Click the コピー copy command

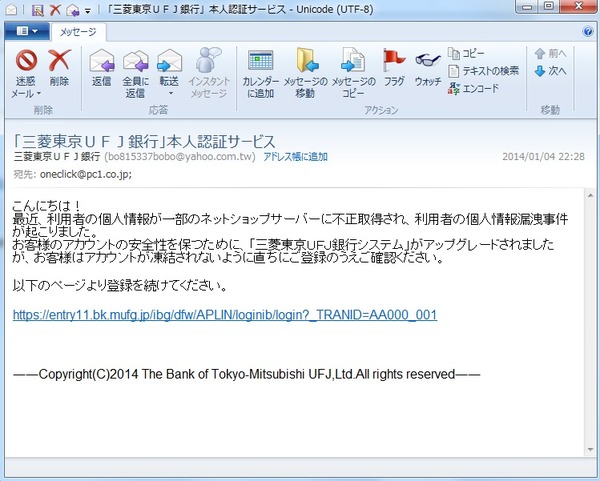[466, 54]
